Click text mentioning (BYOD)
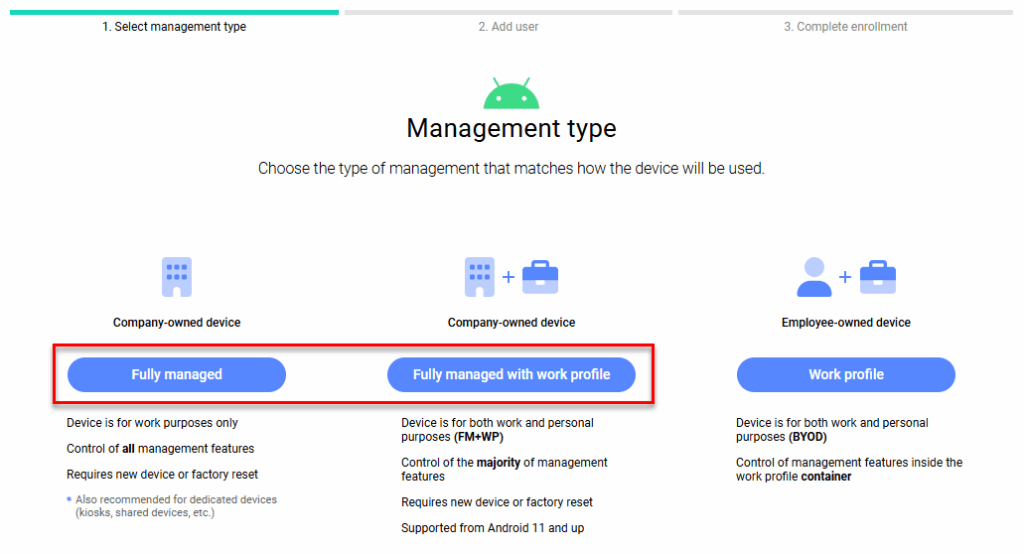 point(832,430)
